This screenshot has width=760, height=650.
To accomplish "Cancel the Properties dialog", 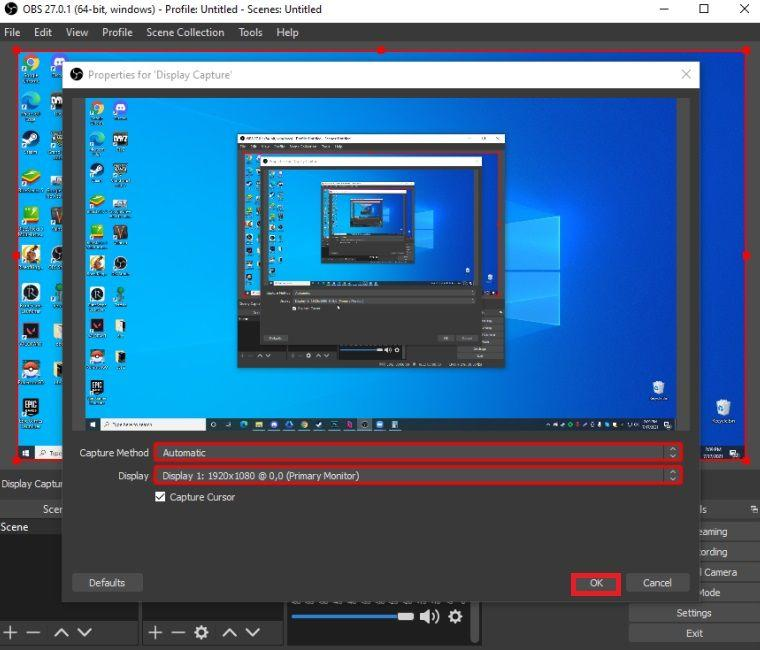I will pyautogui.click(x=657, y=583).
